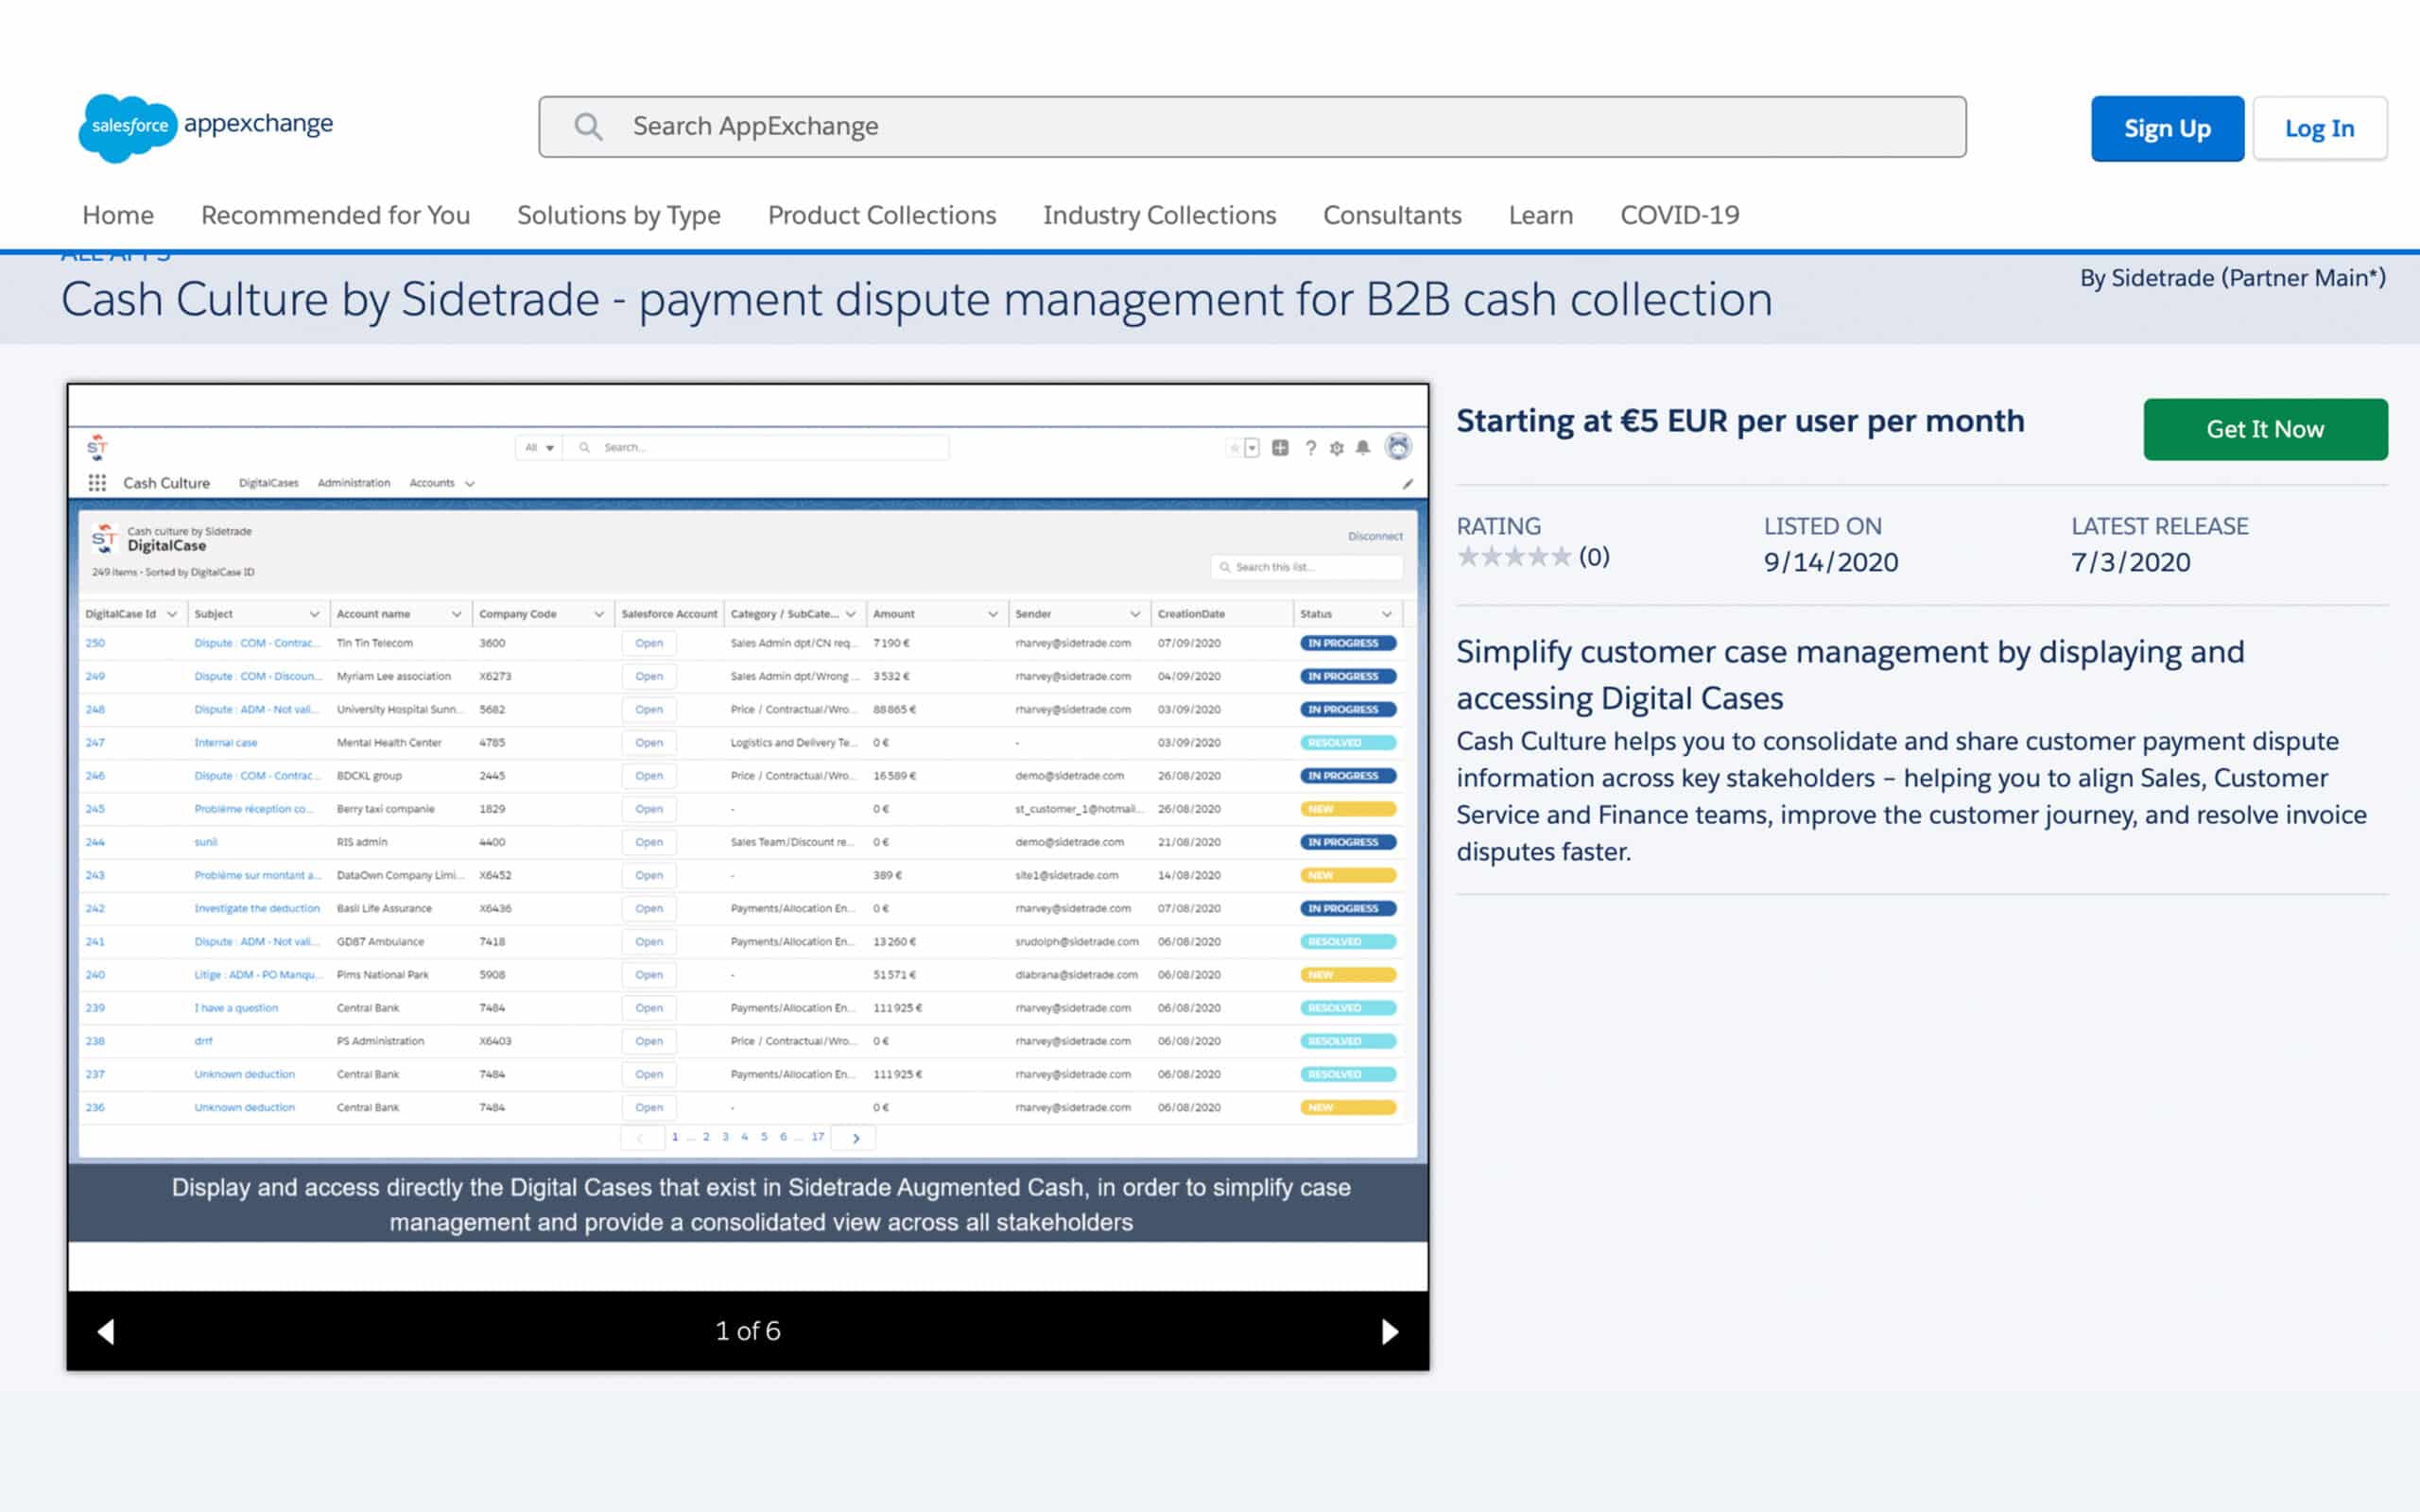
Task: Click the pencil edit icon in preview nav bar
Action: click(1407, 484)
